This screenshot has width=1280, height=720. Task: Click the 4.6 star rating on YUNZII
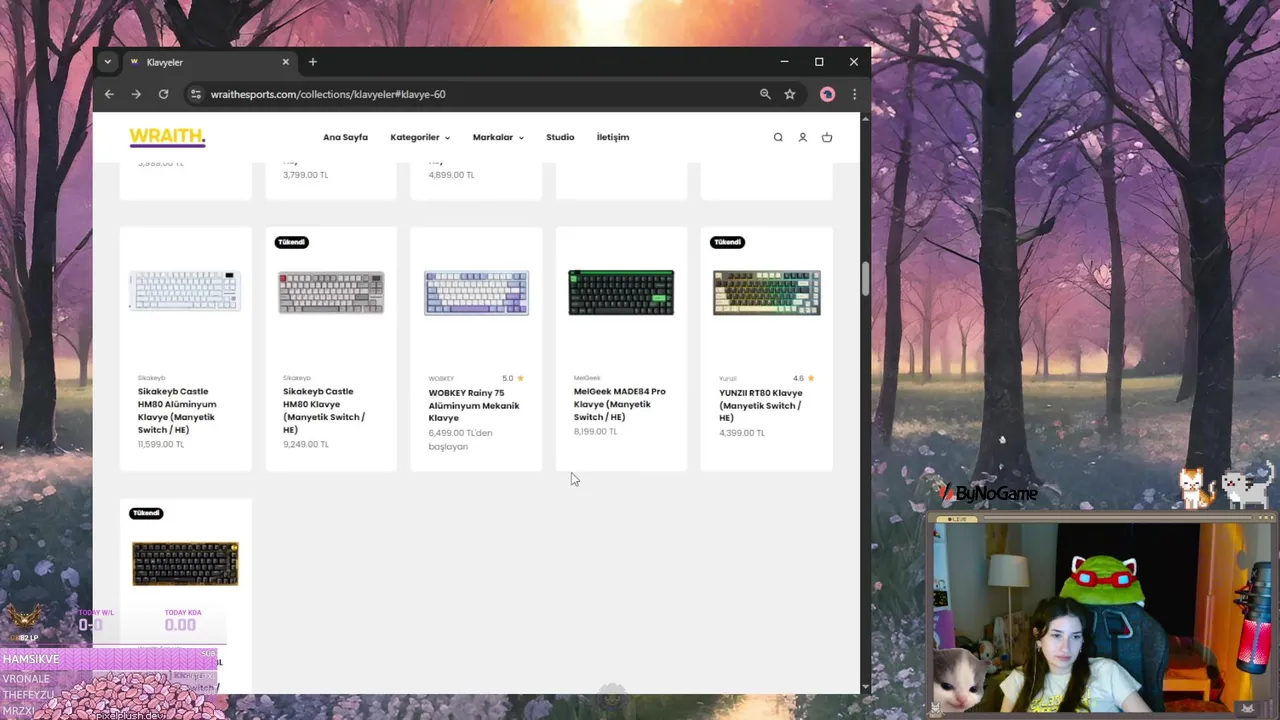pos(803,378)
